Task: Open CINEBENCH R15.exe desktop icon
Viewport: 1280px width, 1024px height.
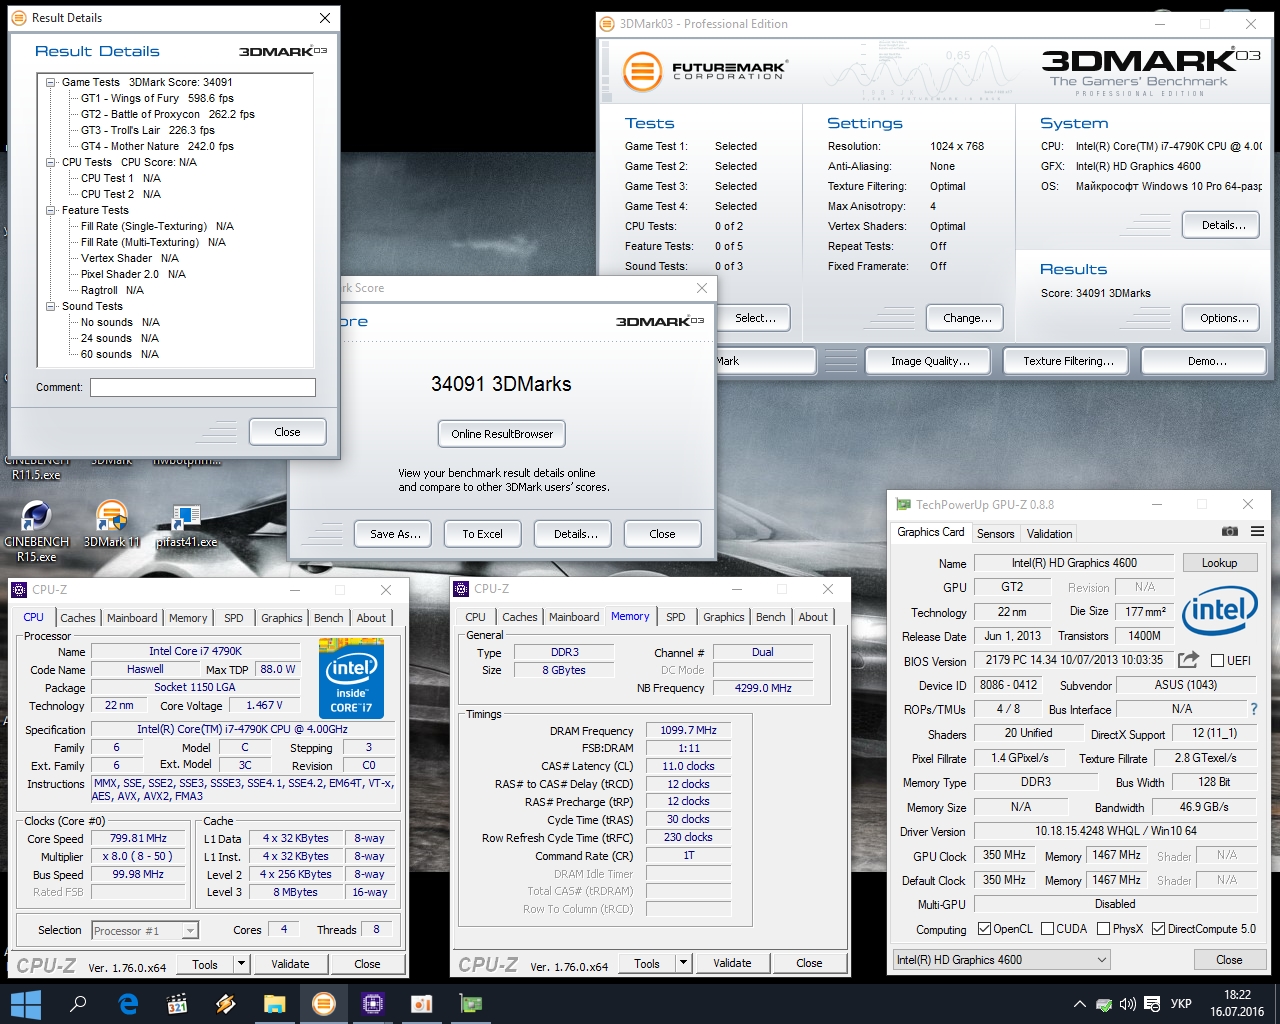Action: point(36,532)
